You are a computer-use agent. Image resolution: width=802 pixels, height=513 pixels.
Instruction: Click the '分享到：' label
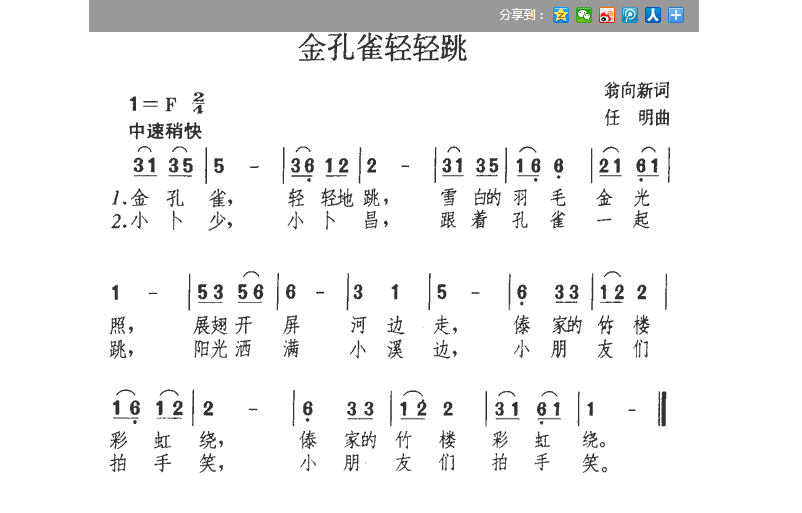[x=522, y=15]
